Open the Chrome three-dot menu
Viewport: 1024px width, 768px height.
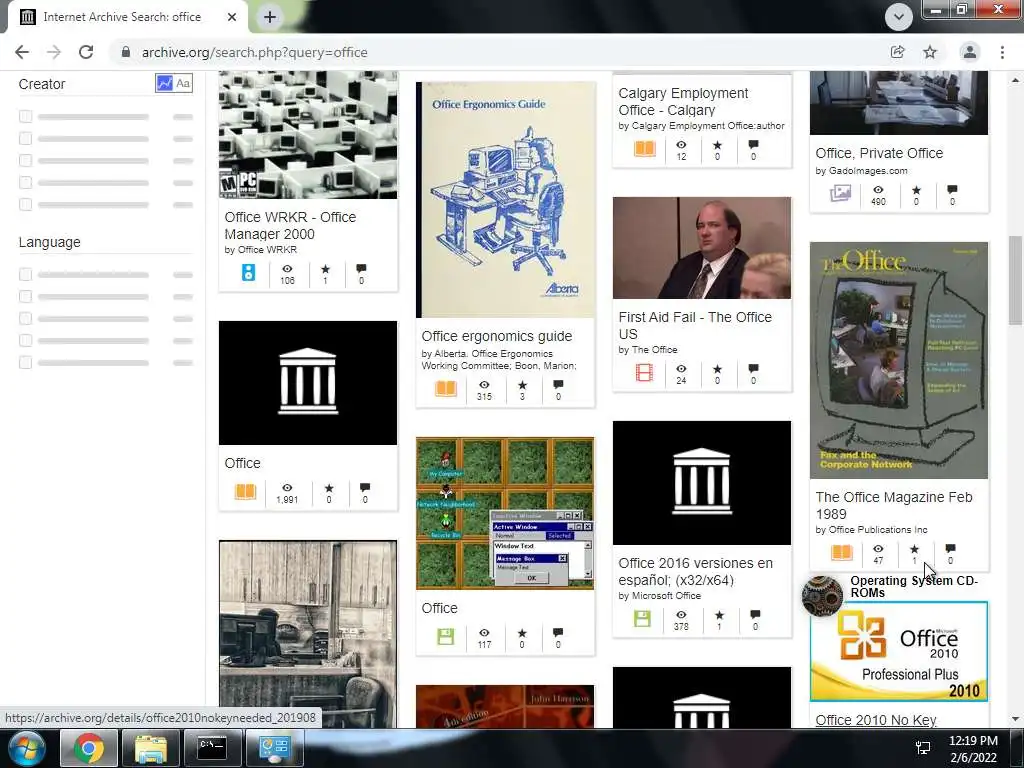point(1002,52)
